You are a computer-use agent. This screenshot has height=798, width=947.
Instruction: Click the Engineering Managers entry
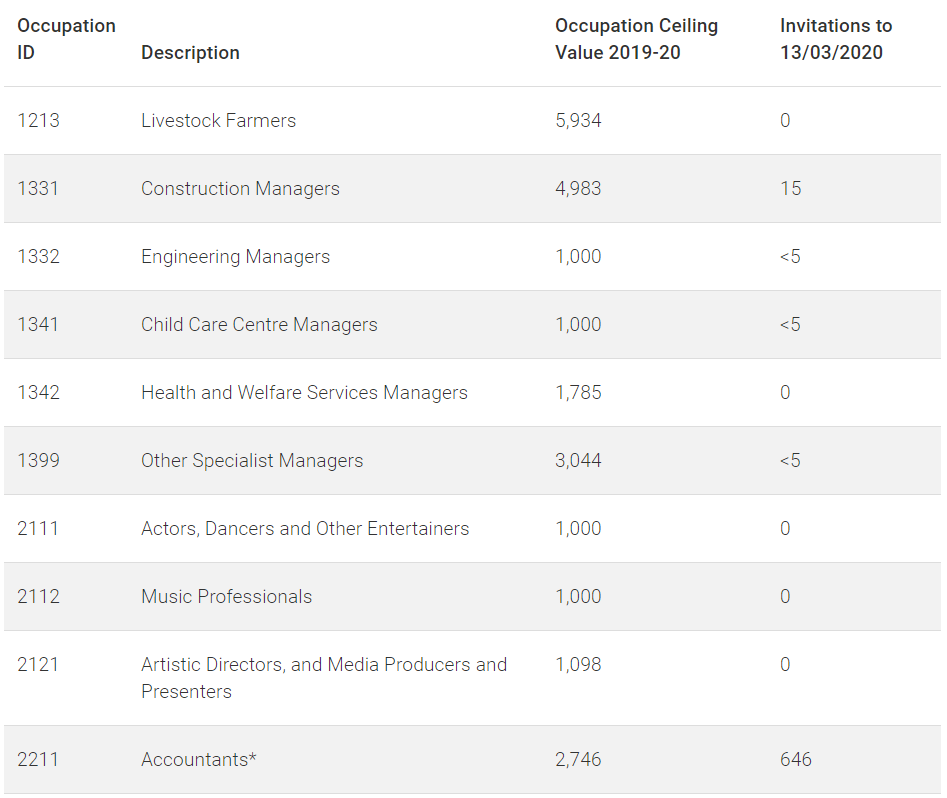236,256
